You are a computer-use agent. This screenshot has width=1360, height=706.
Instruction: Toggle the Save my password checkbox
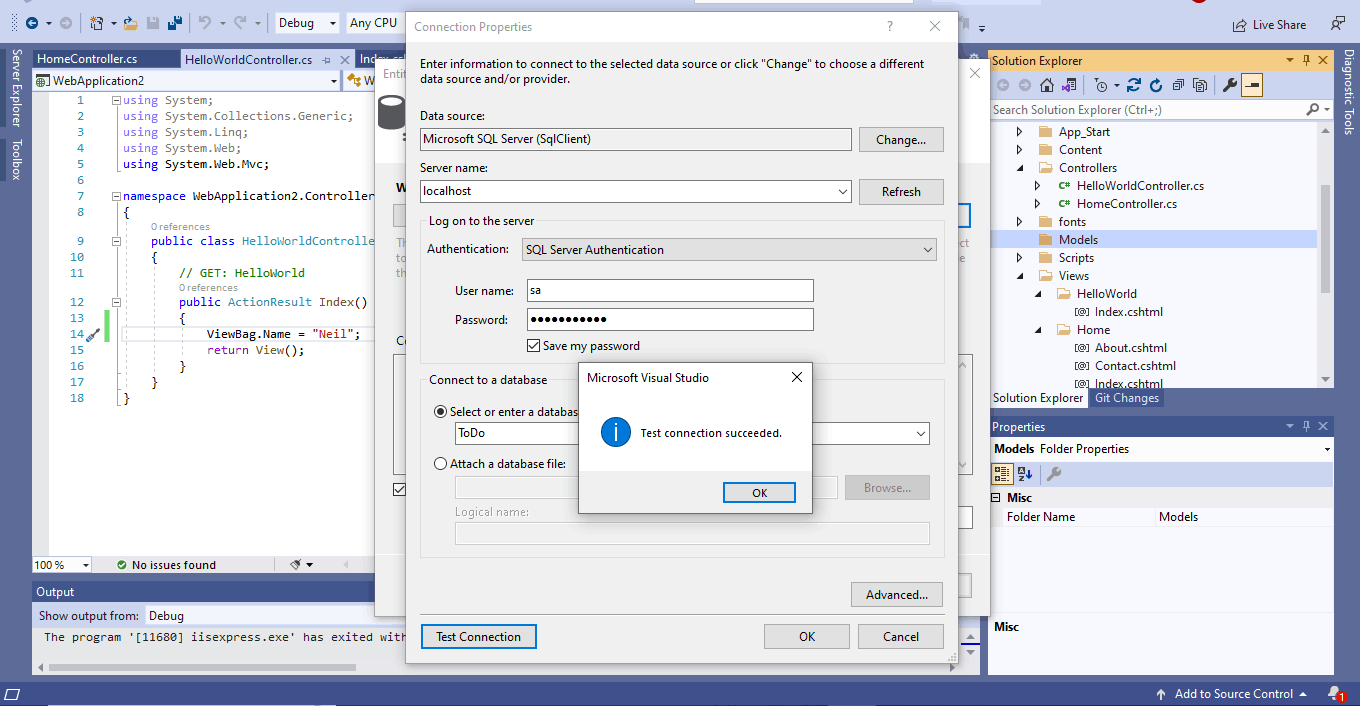533,346
